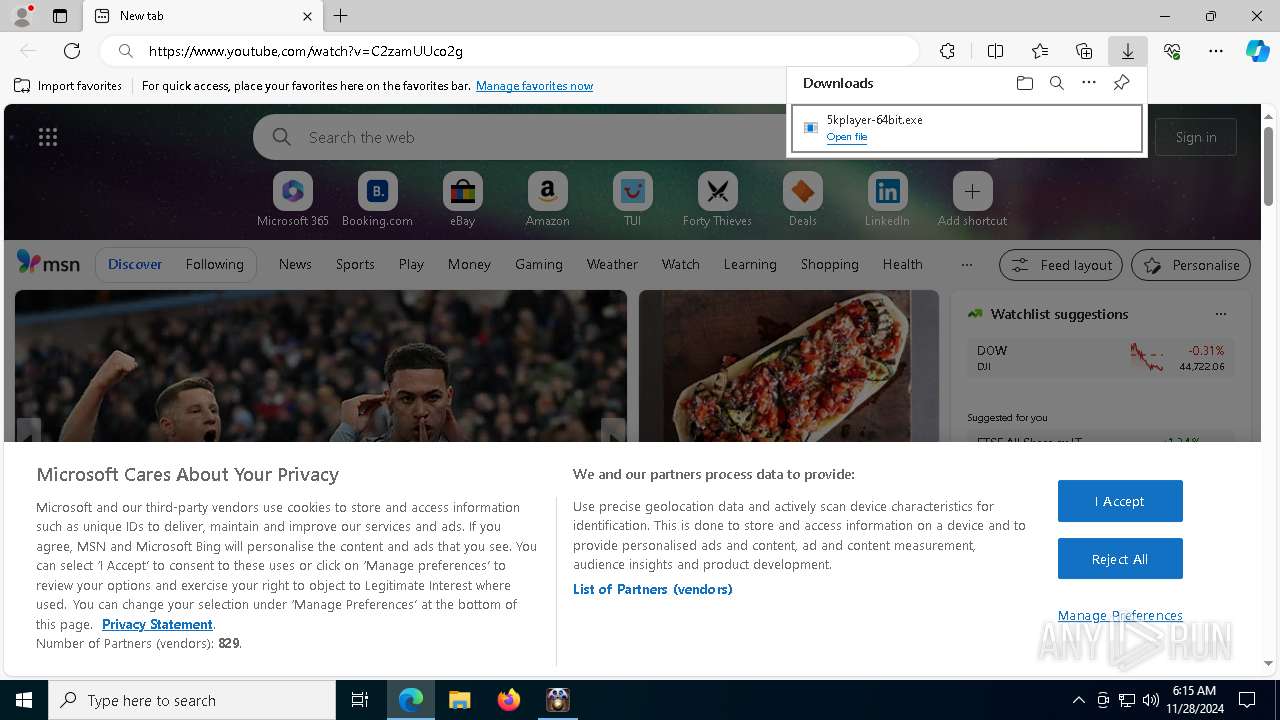This screenshot has width=1280, height=720.
Task: Open a new tab with plus button
Action: (x=341, y=16)
